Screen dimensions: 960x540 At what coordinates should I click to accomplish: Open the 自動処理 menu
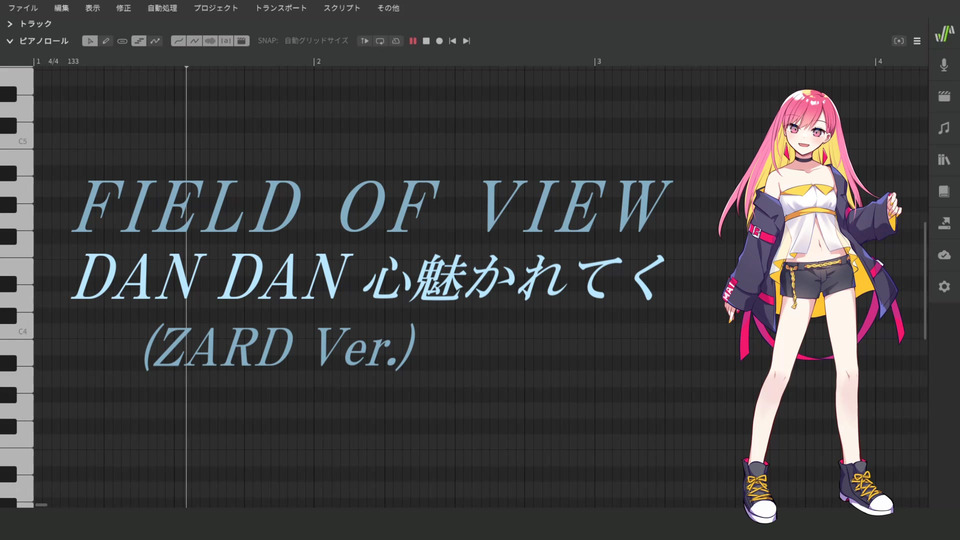click(x=162, y=8)
